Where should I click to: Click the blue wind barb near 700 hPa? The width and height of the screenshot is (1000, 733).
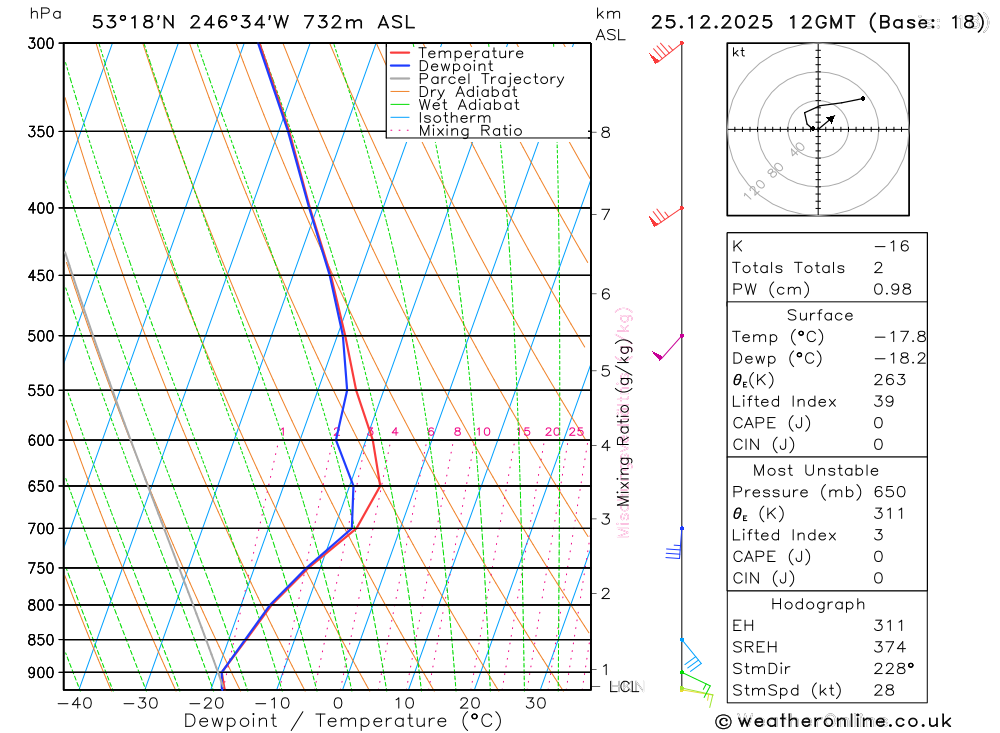point(675,544)
